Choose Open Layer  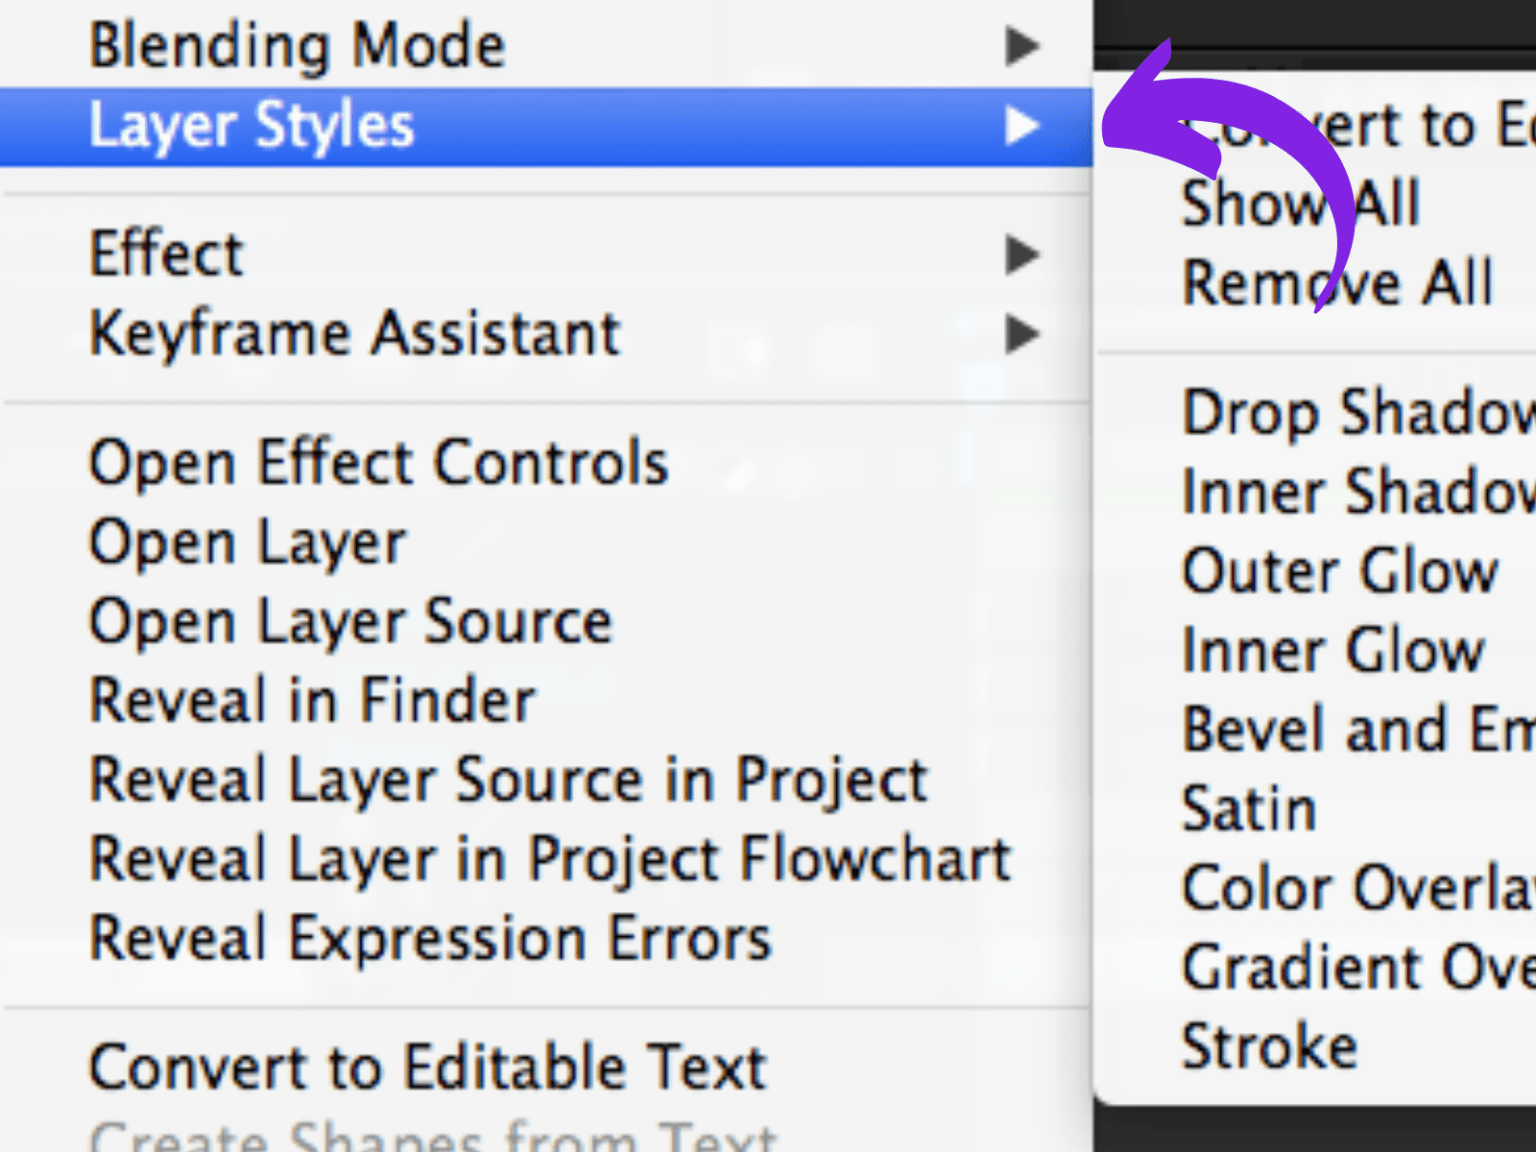[245, 540]
